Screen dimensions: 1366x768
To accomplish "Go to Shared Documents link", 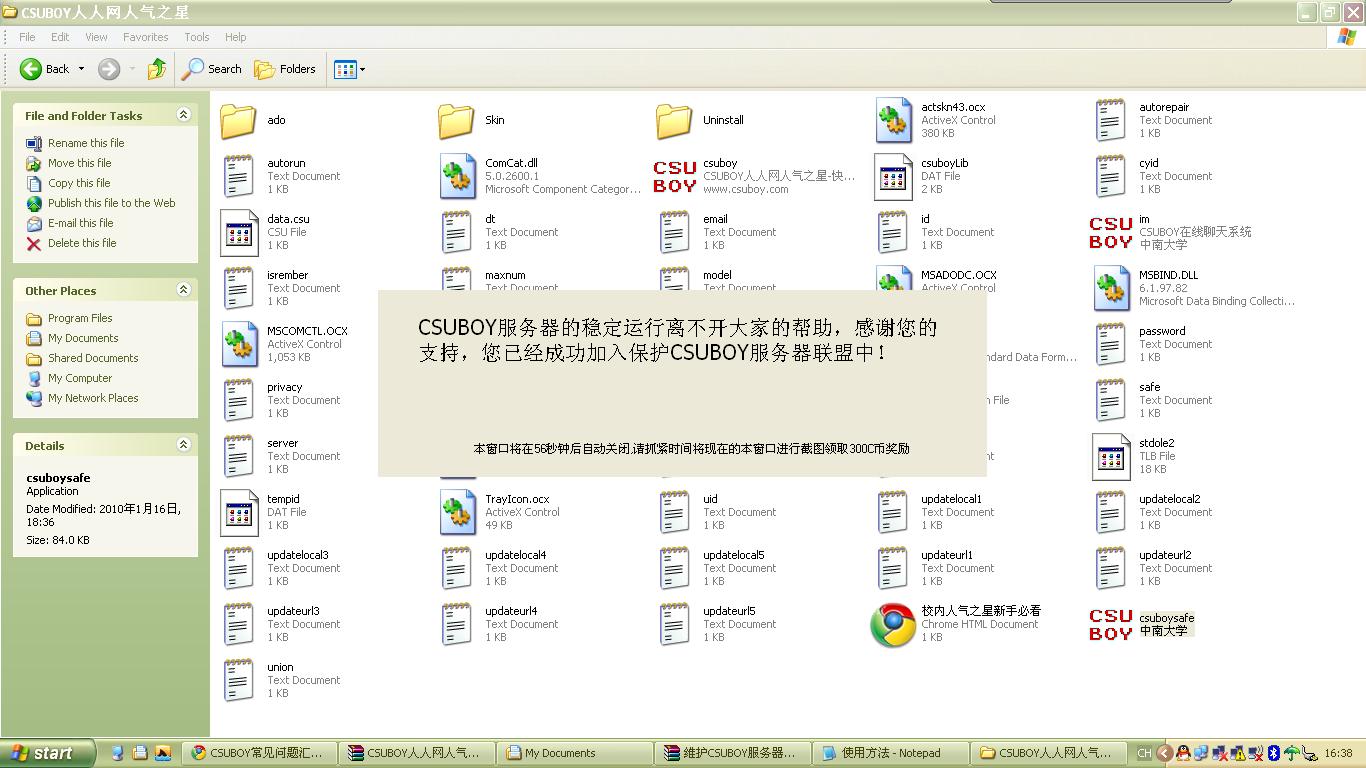I will 93,358.
